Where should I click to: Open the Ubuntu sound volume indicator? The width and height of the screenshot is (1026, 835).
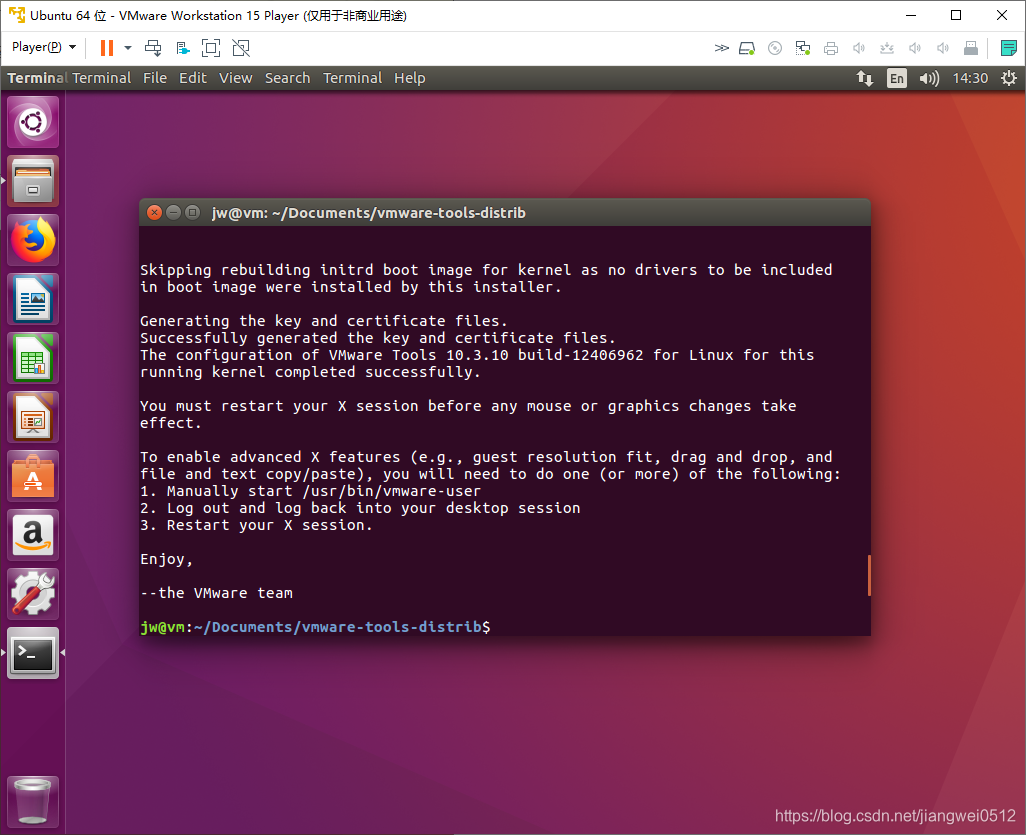(929, 79)
